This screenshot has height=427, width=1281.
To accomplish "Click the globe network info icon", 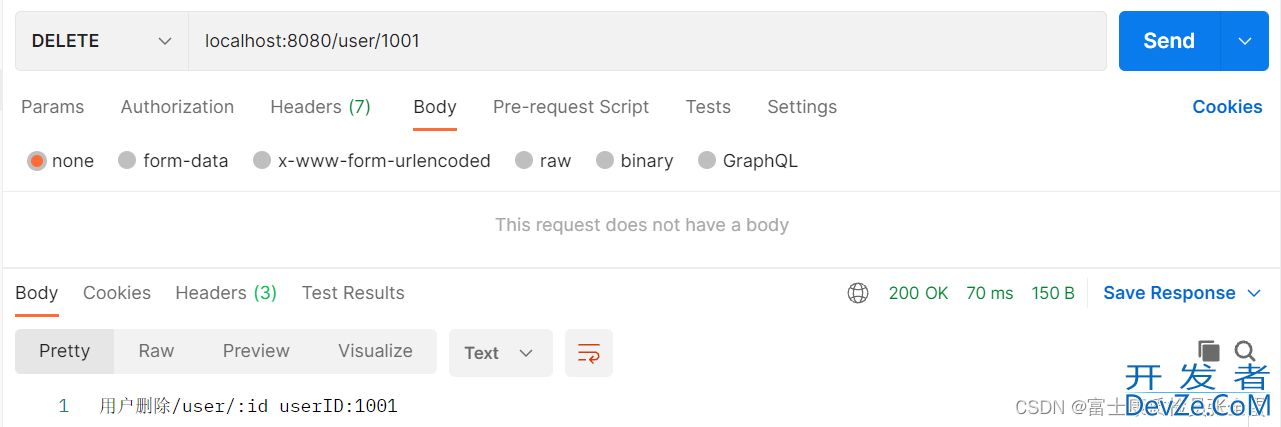I will pos(858,293).
